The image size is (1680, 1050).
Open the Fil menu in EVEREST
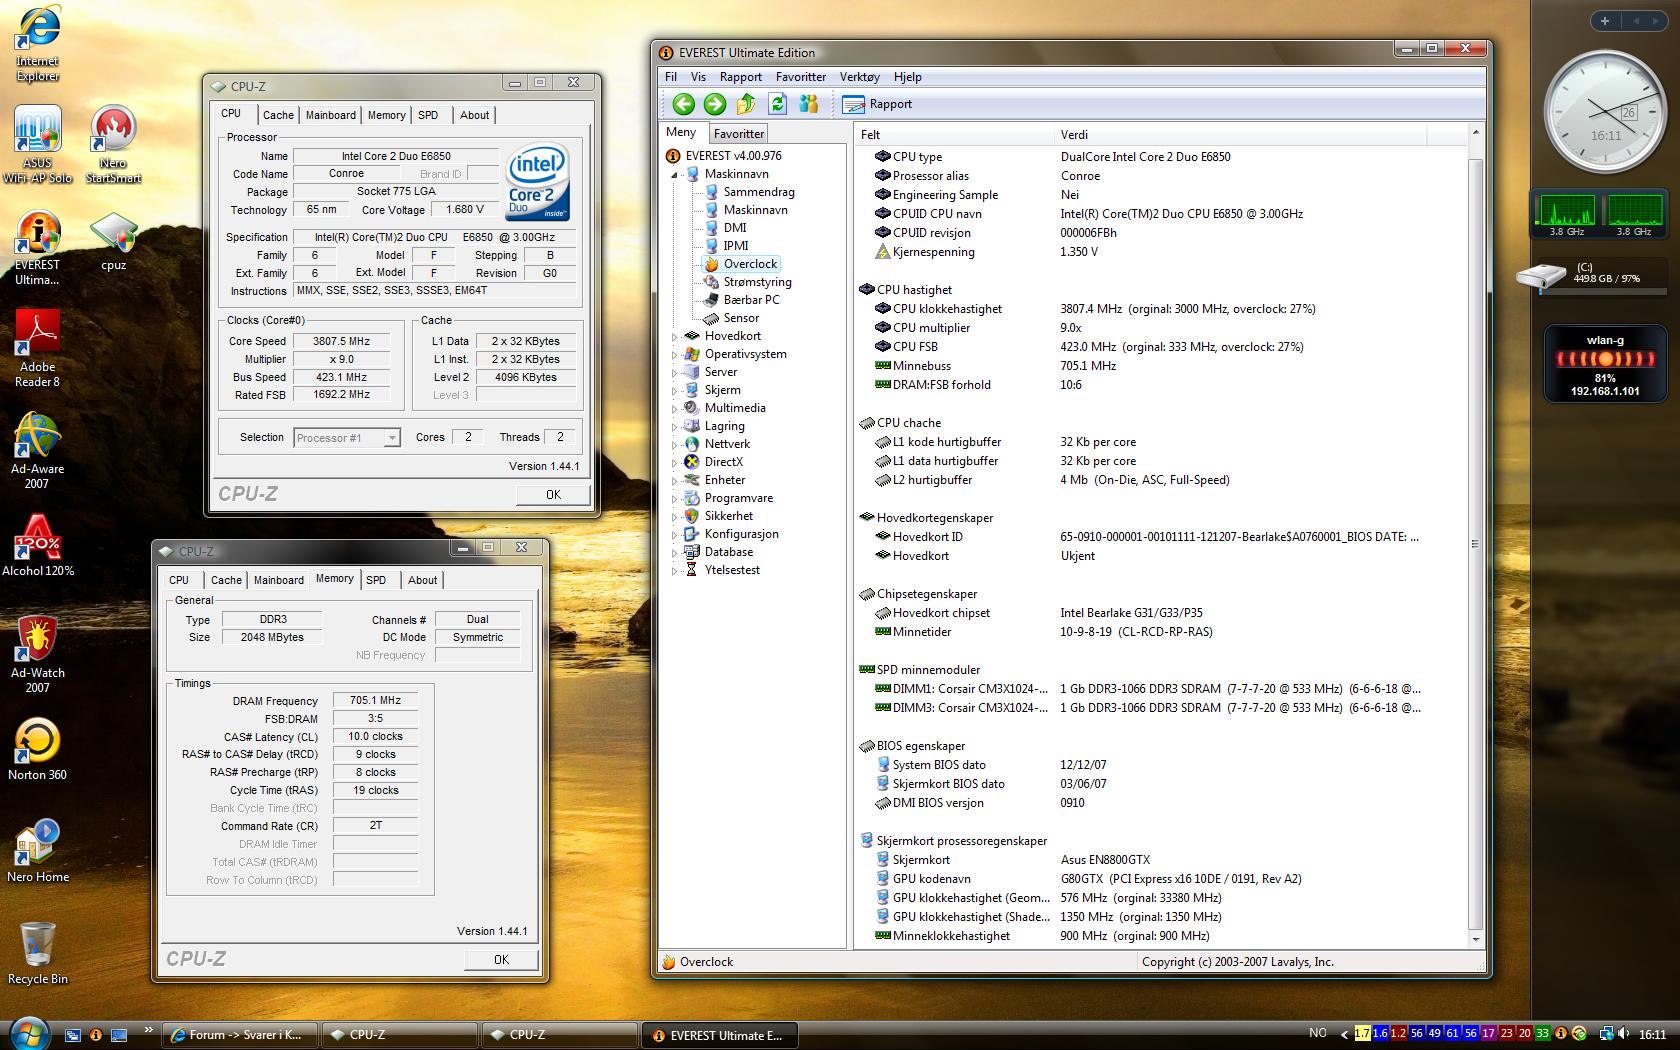point(671,77)
